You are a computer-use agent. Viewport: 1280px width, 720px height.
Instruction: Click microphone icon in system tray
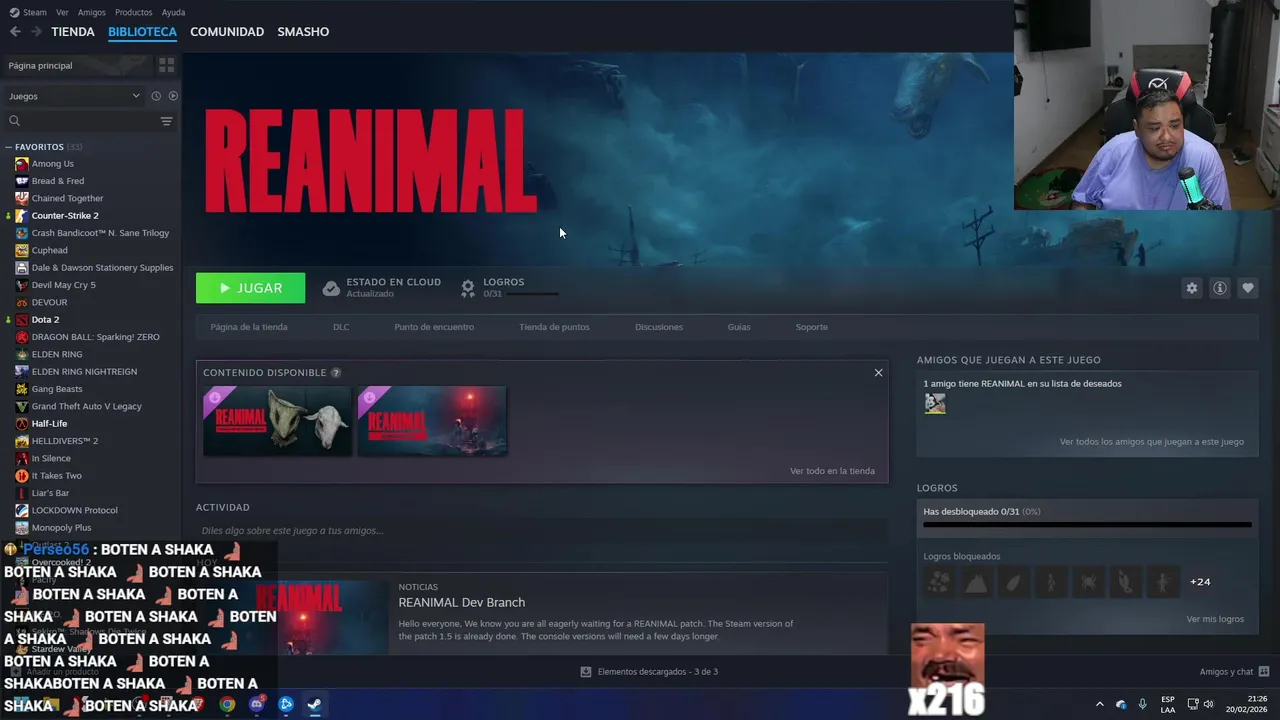tap(1142, 704)
